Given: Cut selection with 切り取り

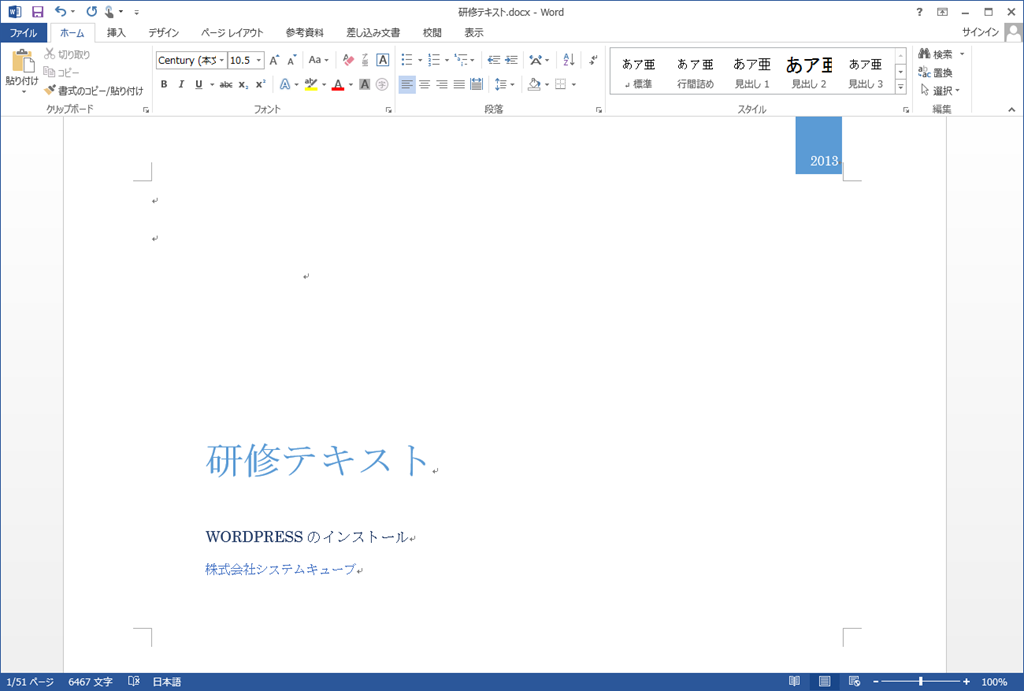Looking at the screenshot, I should [x=67, y=54].
